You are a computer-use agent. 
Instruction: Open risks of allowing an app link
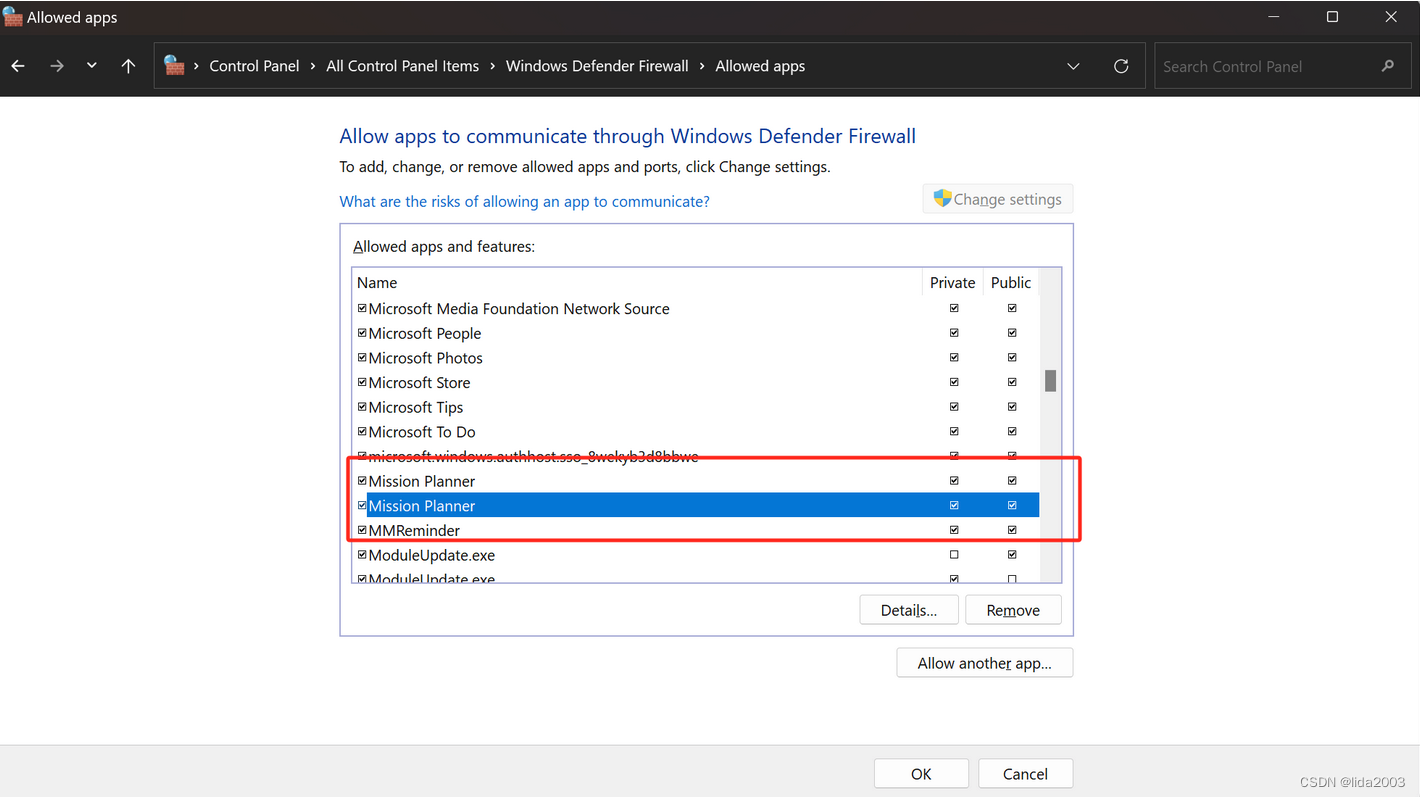coord(524,201)
